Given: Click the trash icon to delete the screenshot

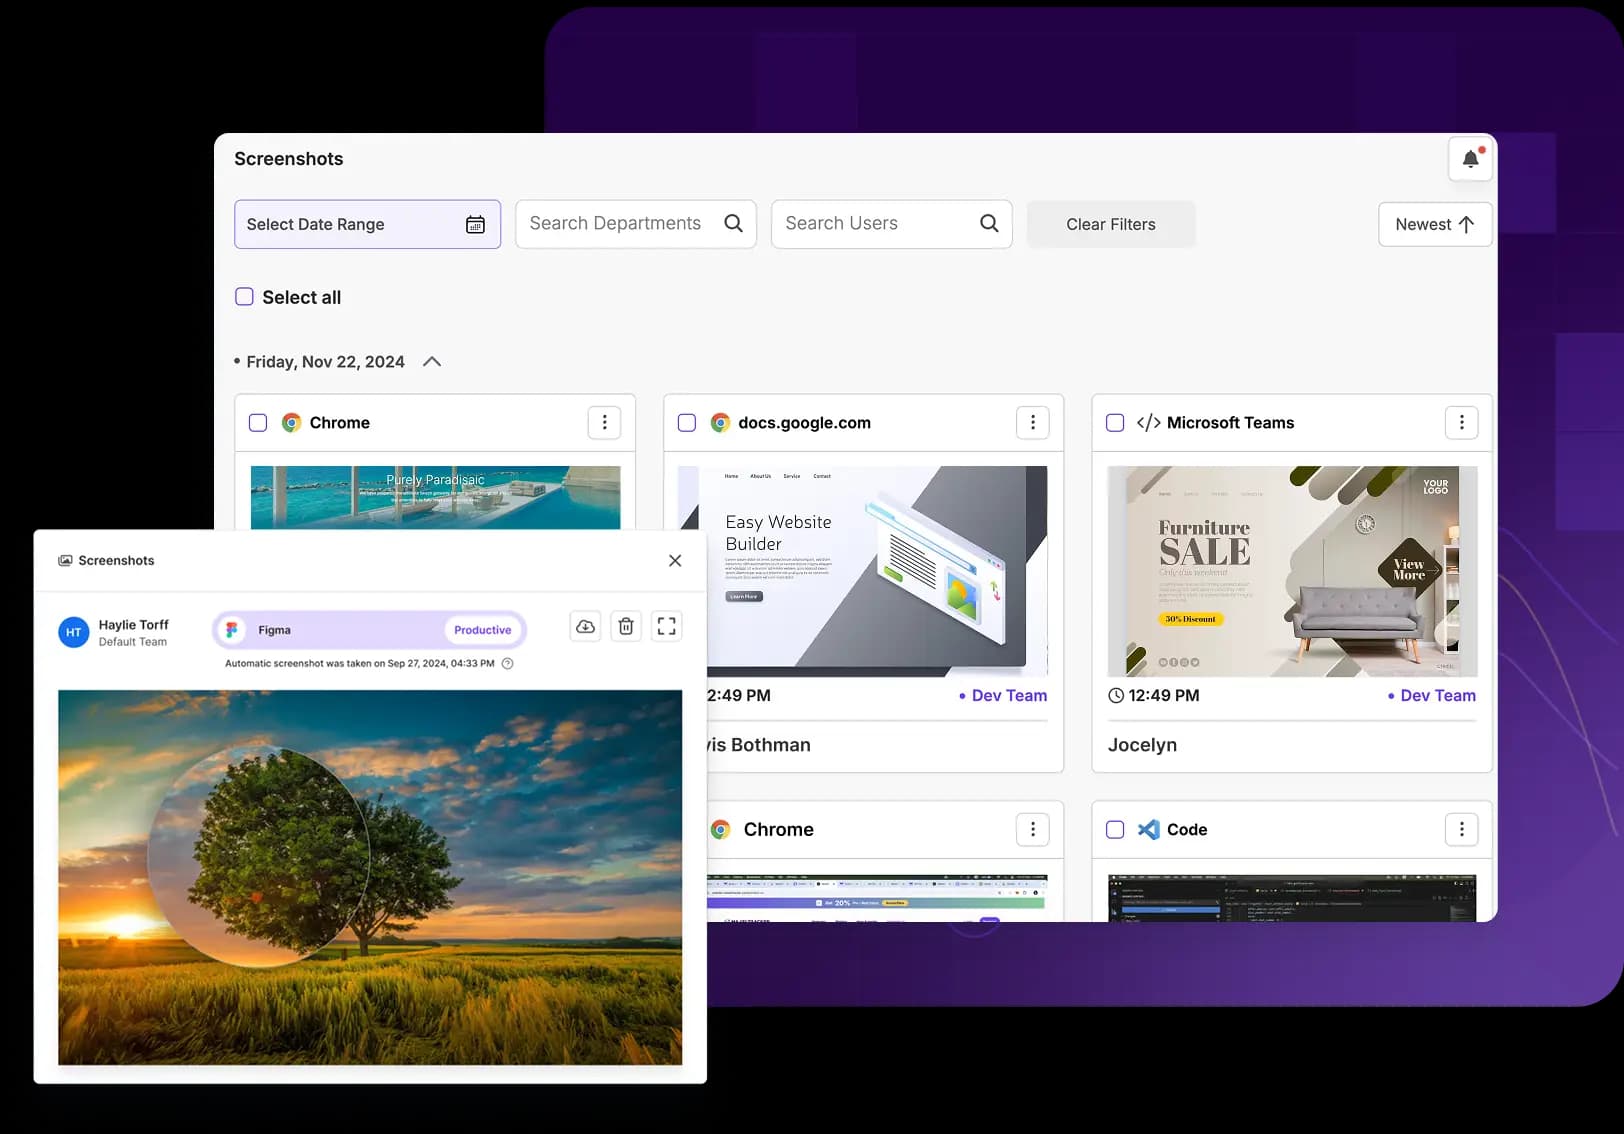Looking at the screenshot, I should pos(626,625).
